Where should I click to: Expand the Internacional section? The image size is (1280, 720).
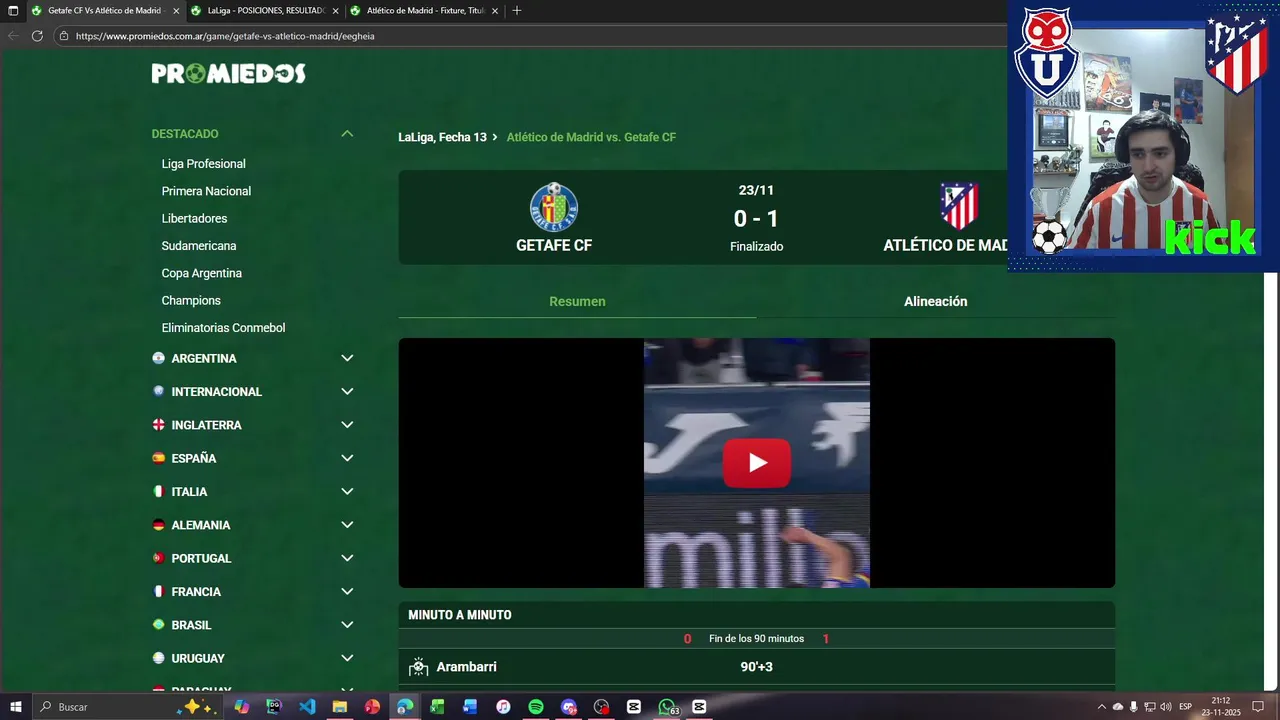(x=347, y=391)
